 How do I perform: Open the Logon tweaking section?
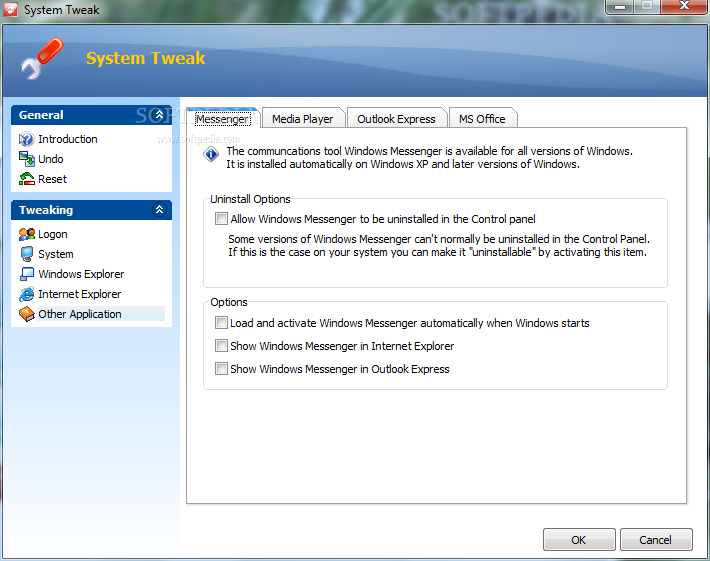click(x=53, y=234)
